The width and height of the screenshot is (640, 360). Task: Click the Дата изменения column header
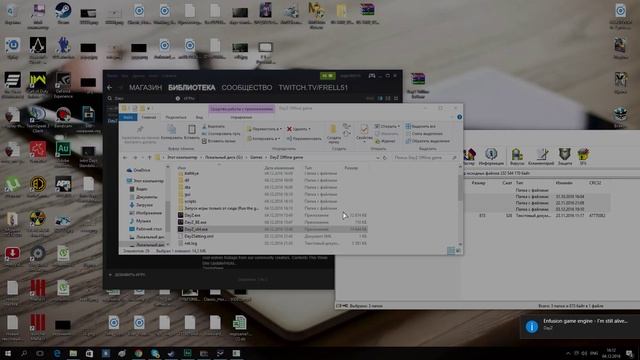279,168
